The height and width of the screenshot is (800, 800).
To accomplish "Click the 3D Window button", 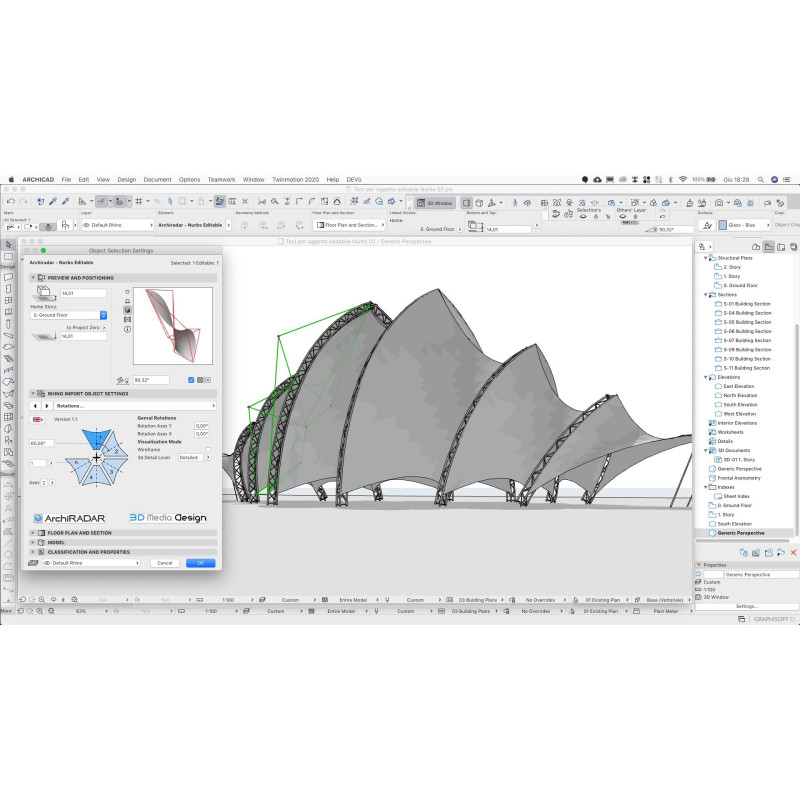I will point(435,203).
